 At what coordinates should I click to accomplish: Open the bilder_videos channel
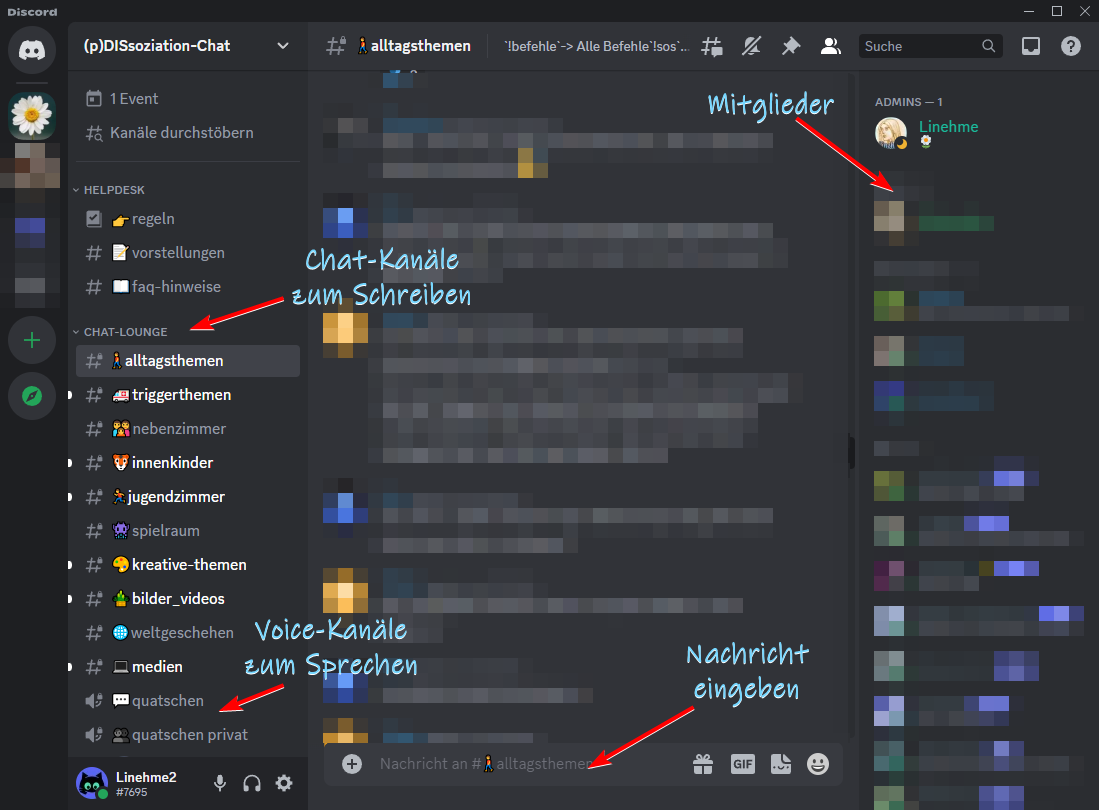pyautogui.click(x=188, y=599)
